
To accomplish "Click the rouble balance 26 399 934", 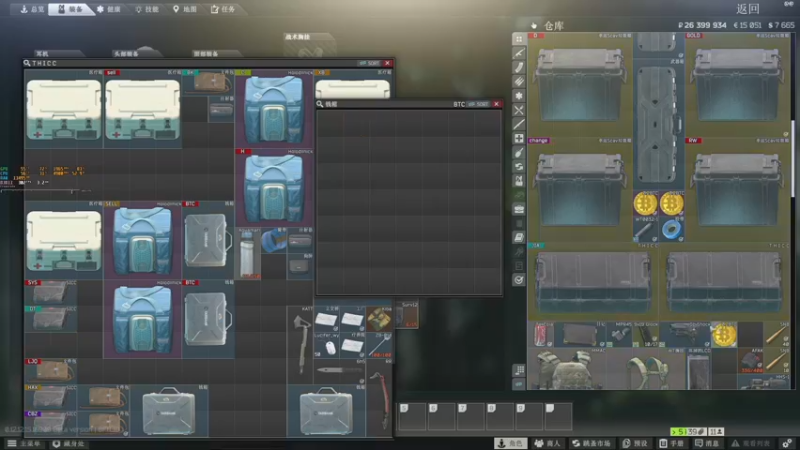I will pos(702,25).
